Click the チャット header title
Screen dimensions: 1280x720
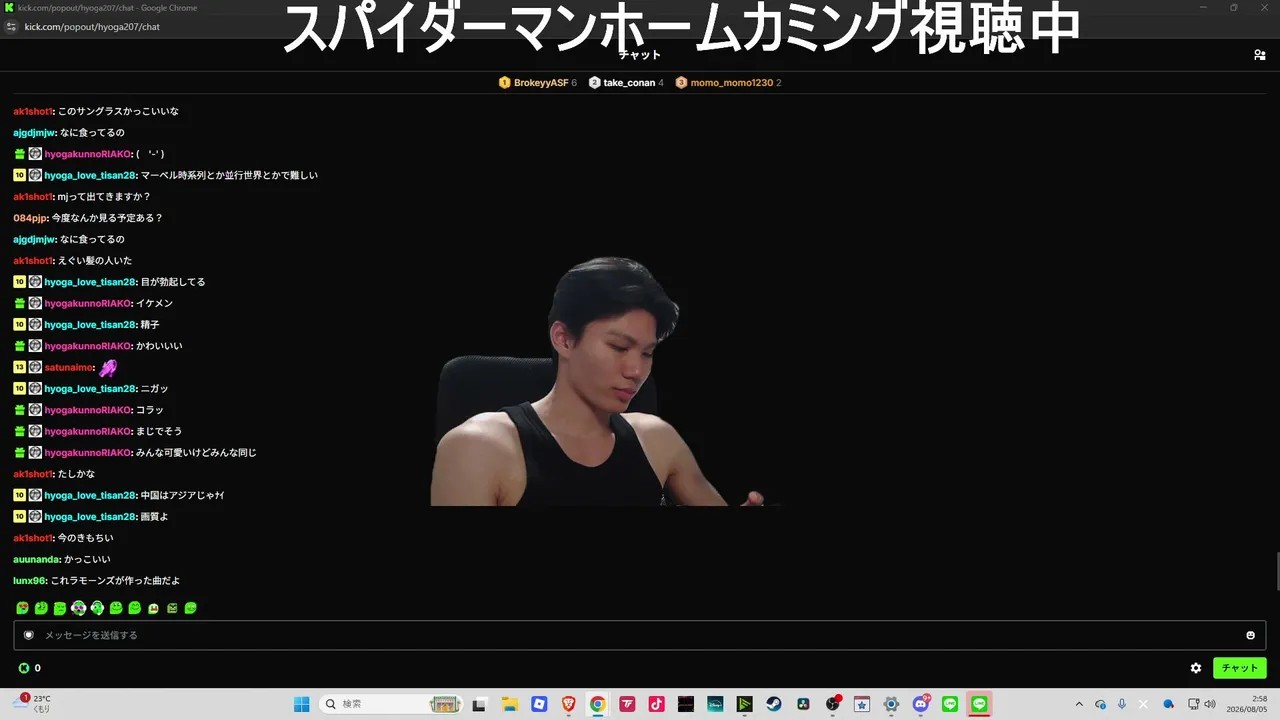[640, 55]
